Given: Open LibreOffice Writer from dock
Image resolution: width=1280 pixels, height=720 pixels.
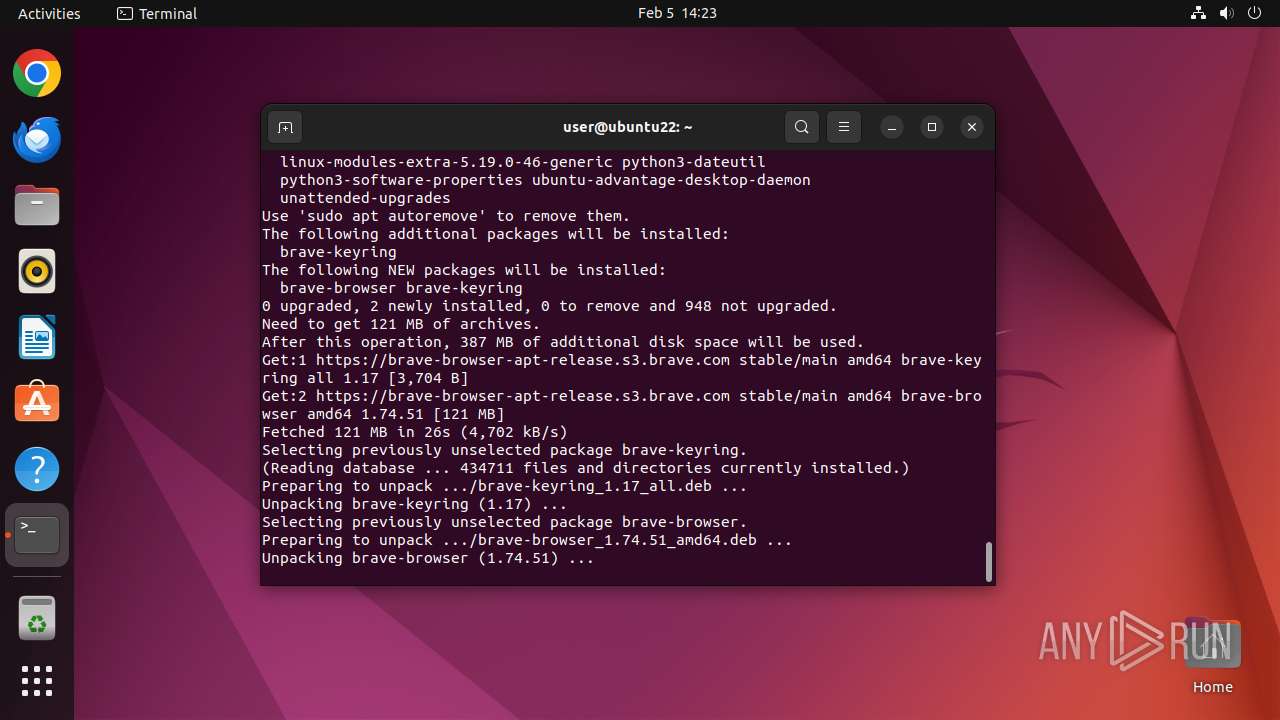Looking at the screenshot, I should 37,337.
